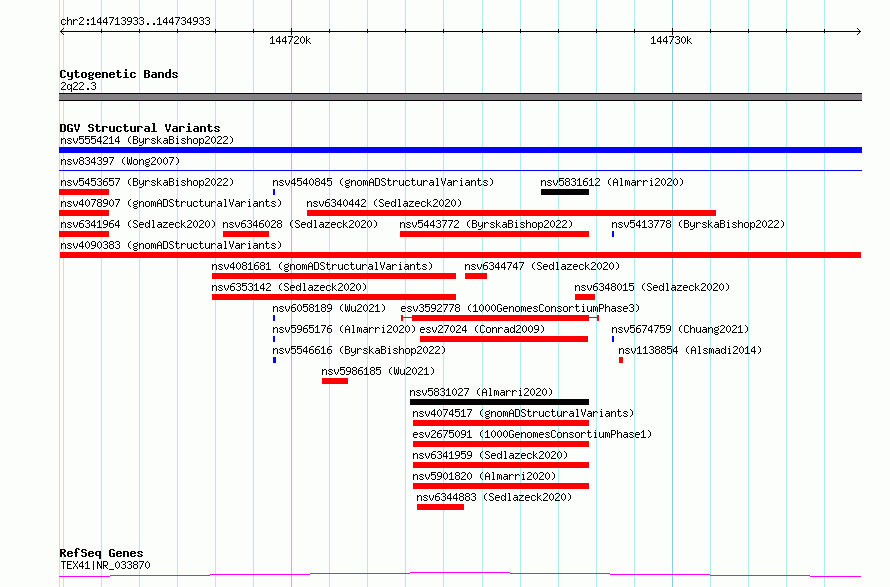Screen dimensions: 890x587
Task: Select the nsv5443772 (ByrskaBishop2022) label
Action: pos(486,224)
